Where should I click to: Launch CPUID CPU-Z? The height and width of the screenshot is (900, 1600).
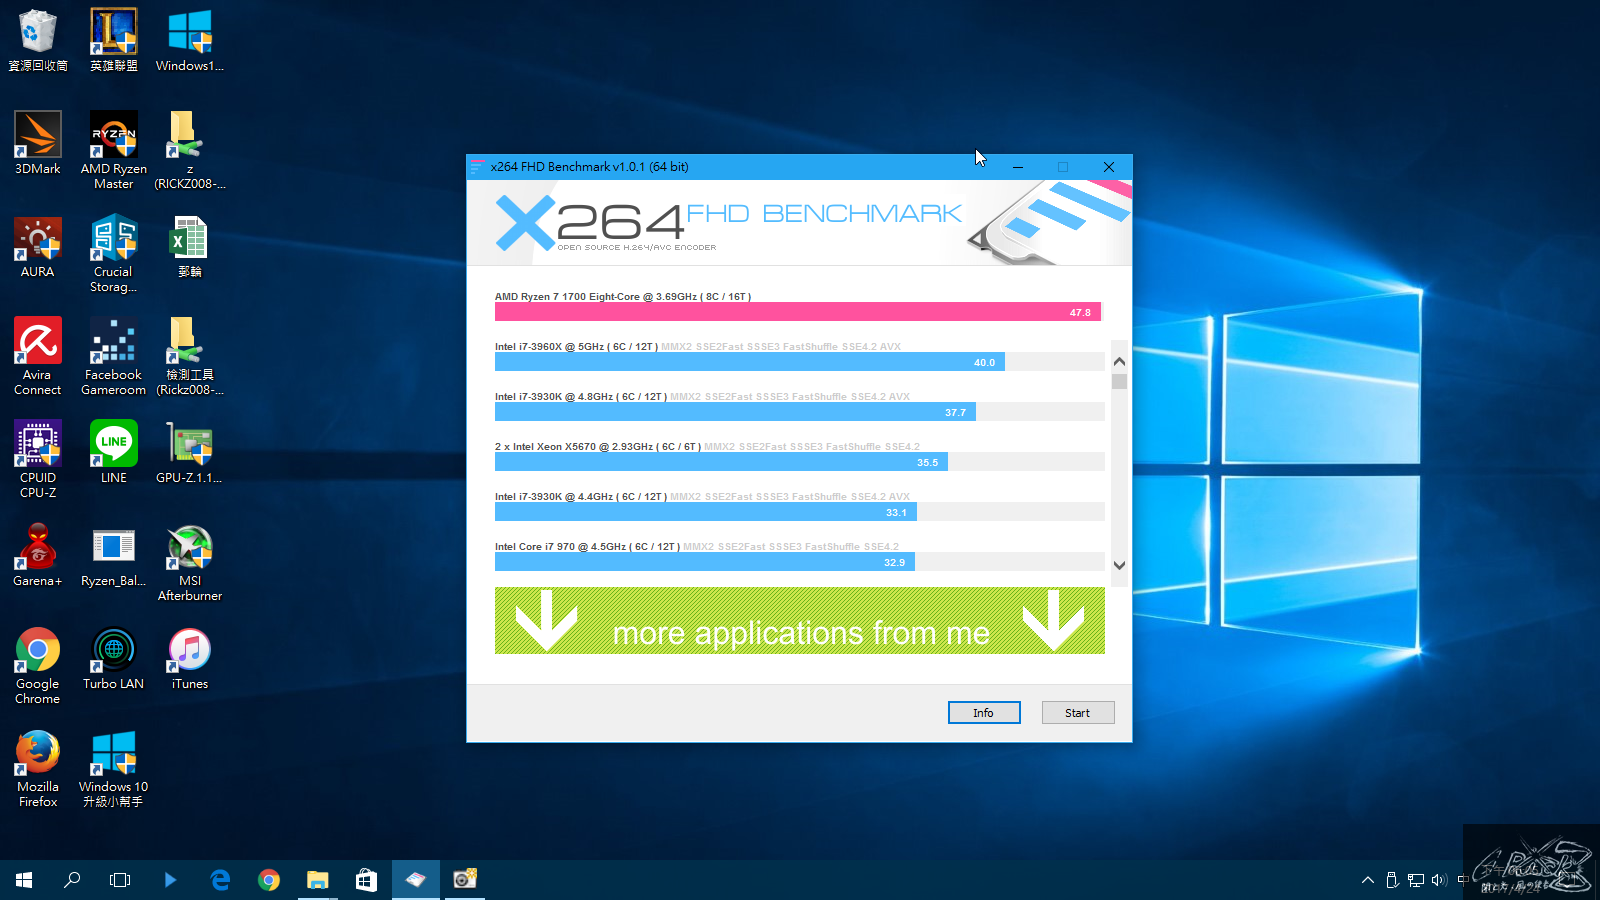tap(38, 459)
